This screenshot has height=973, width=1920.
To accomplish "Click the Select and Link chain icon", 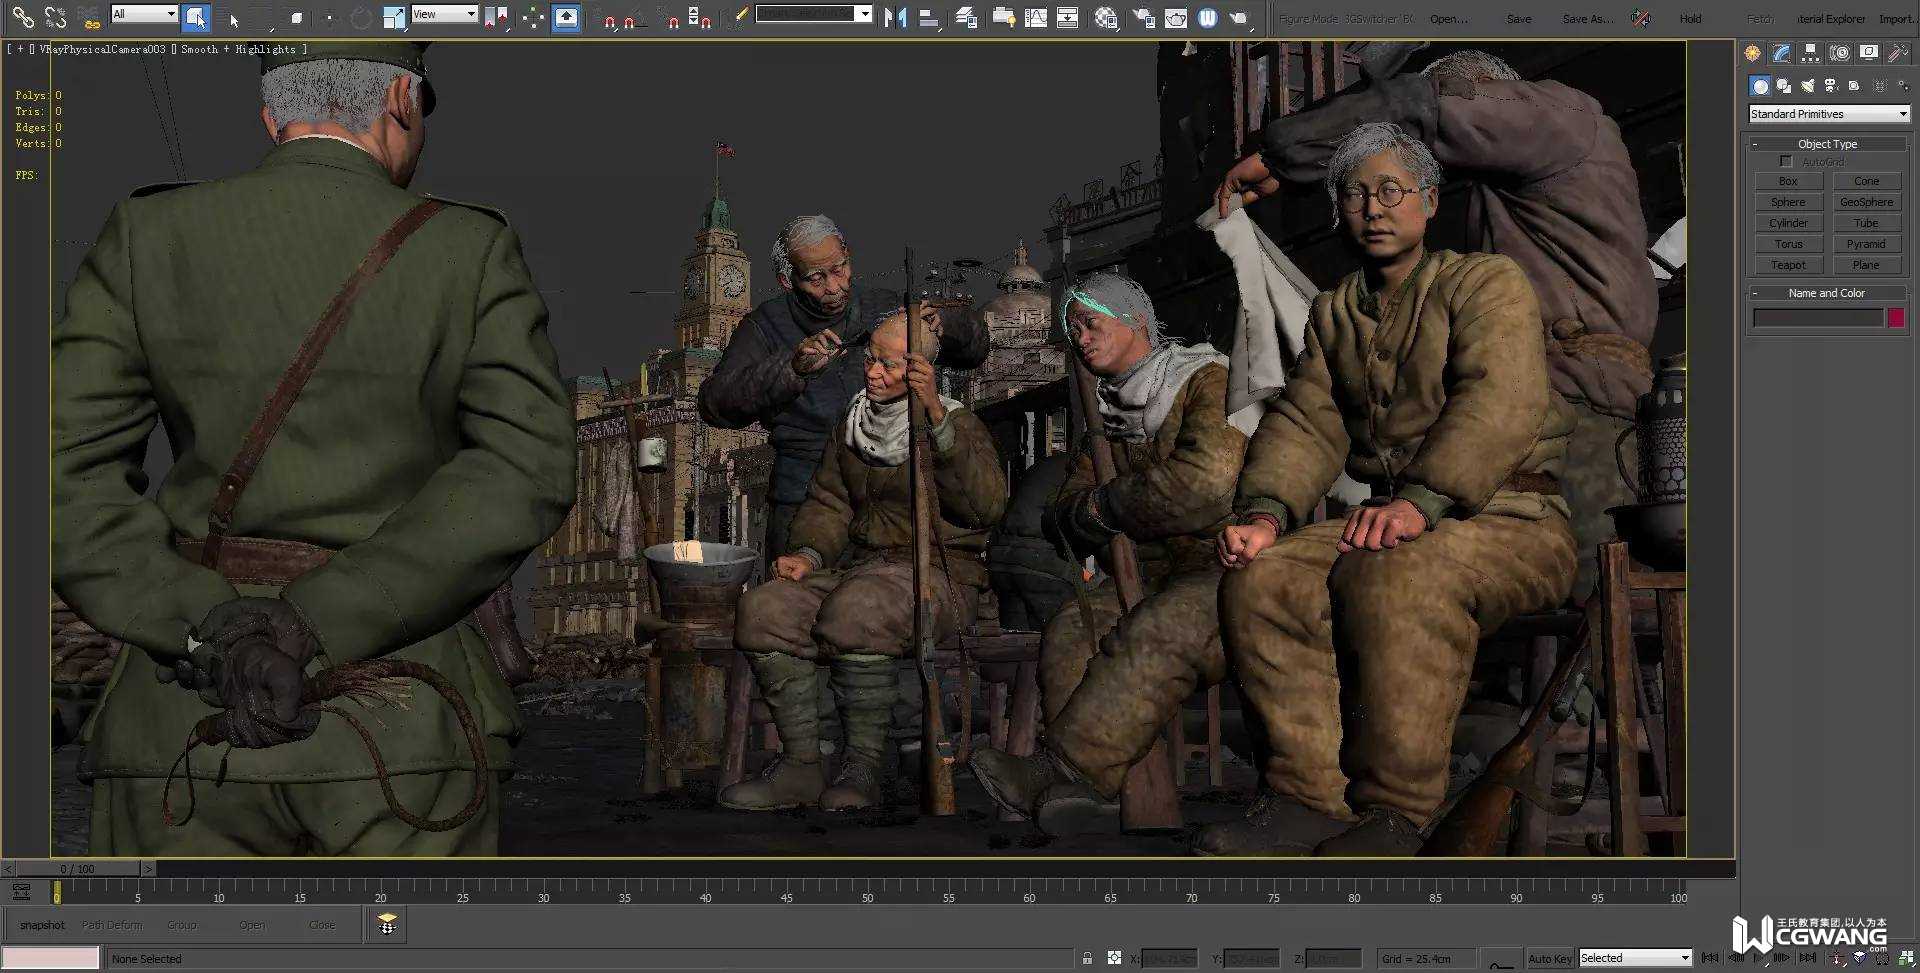I will tap(22, 17).
